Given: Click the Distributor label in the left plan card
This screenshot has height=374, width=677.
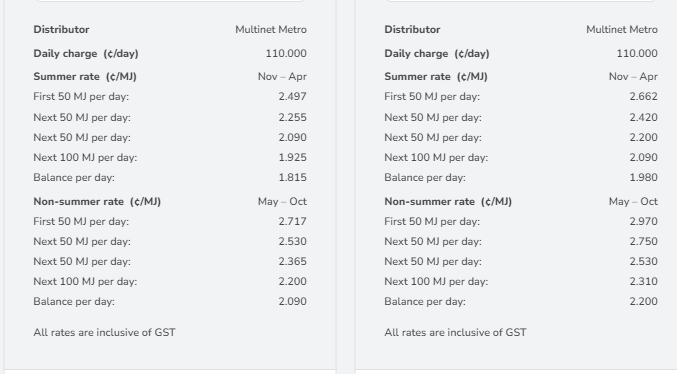Looking at the screenshot, I should (x=61, y=29).
